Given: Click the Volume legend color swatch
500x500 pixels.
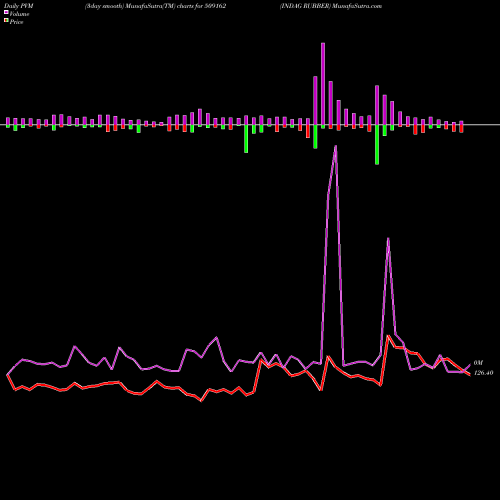Looking at the screenshot, I should point(6,12).
